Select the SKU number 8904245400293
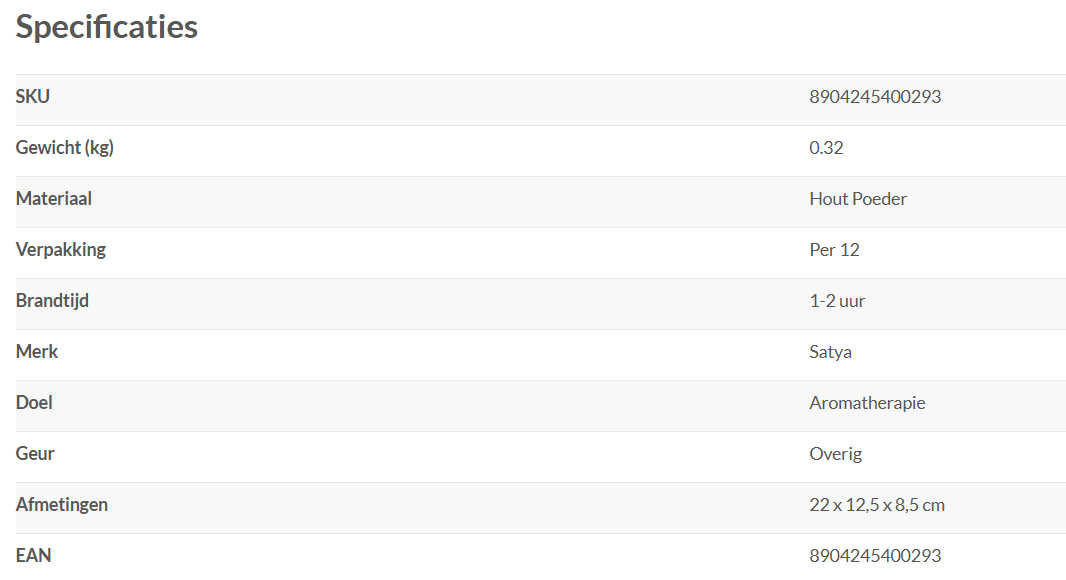Viewport: 1066px width, 580px height. coord(875,97)
